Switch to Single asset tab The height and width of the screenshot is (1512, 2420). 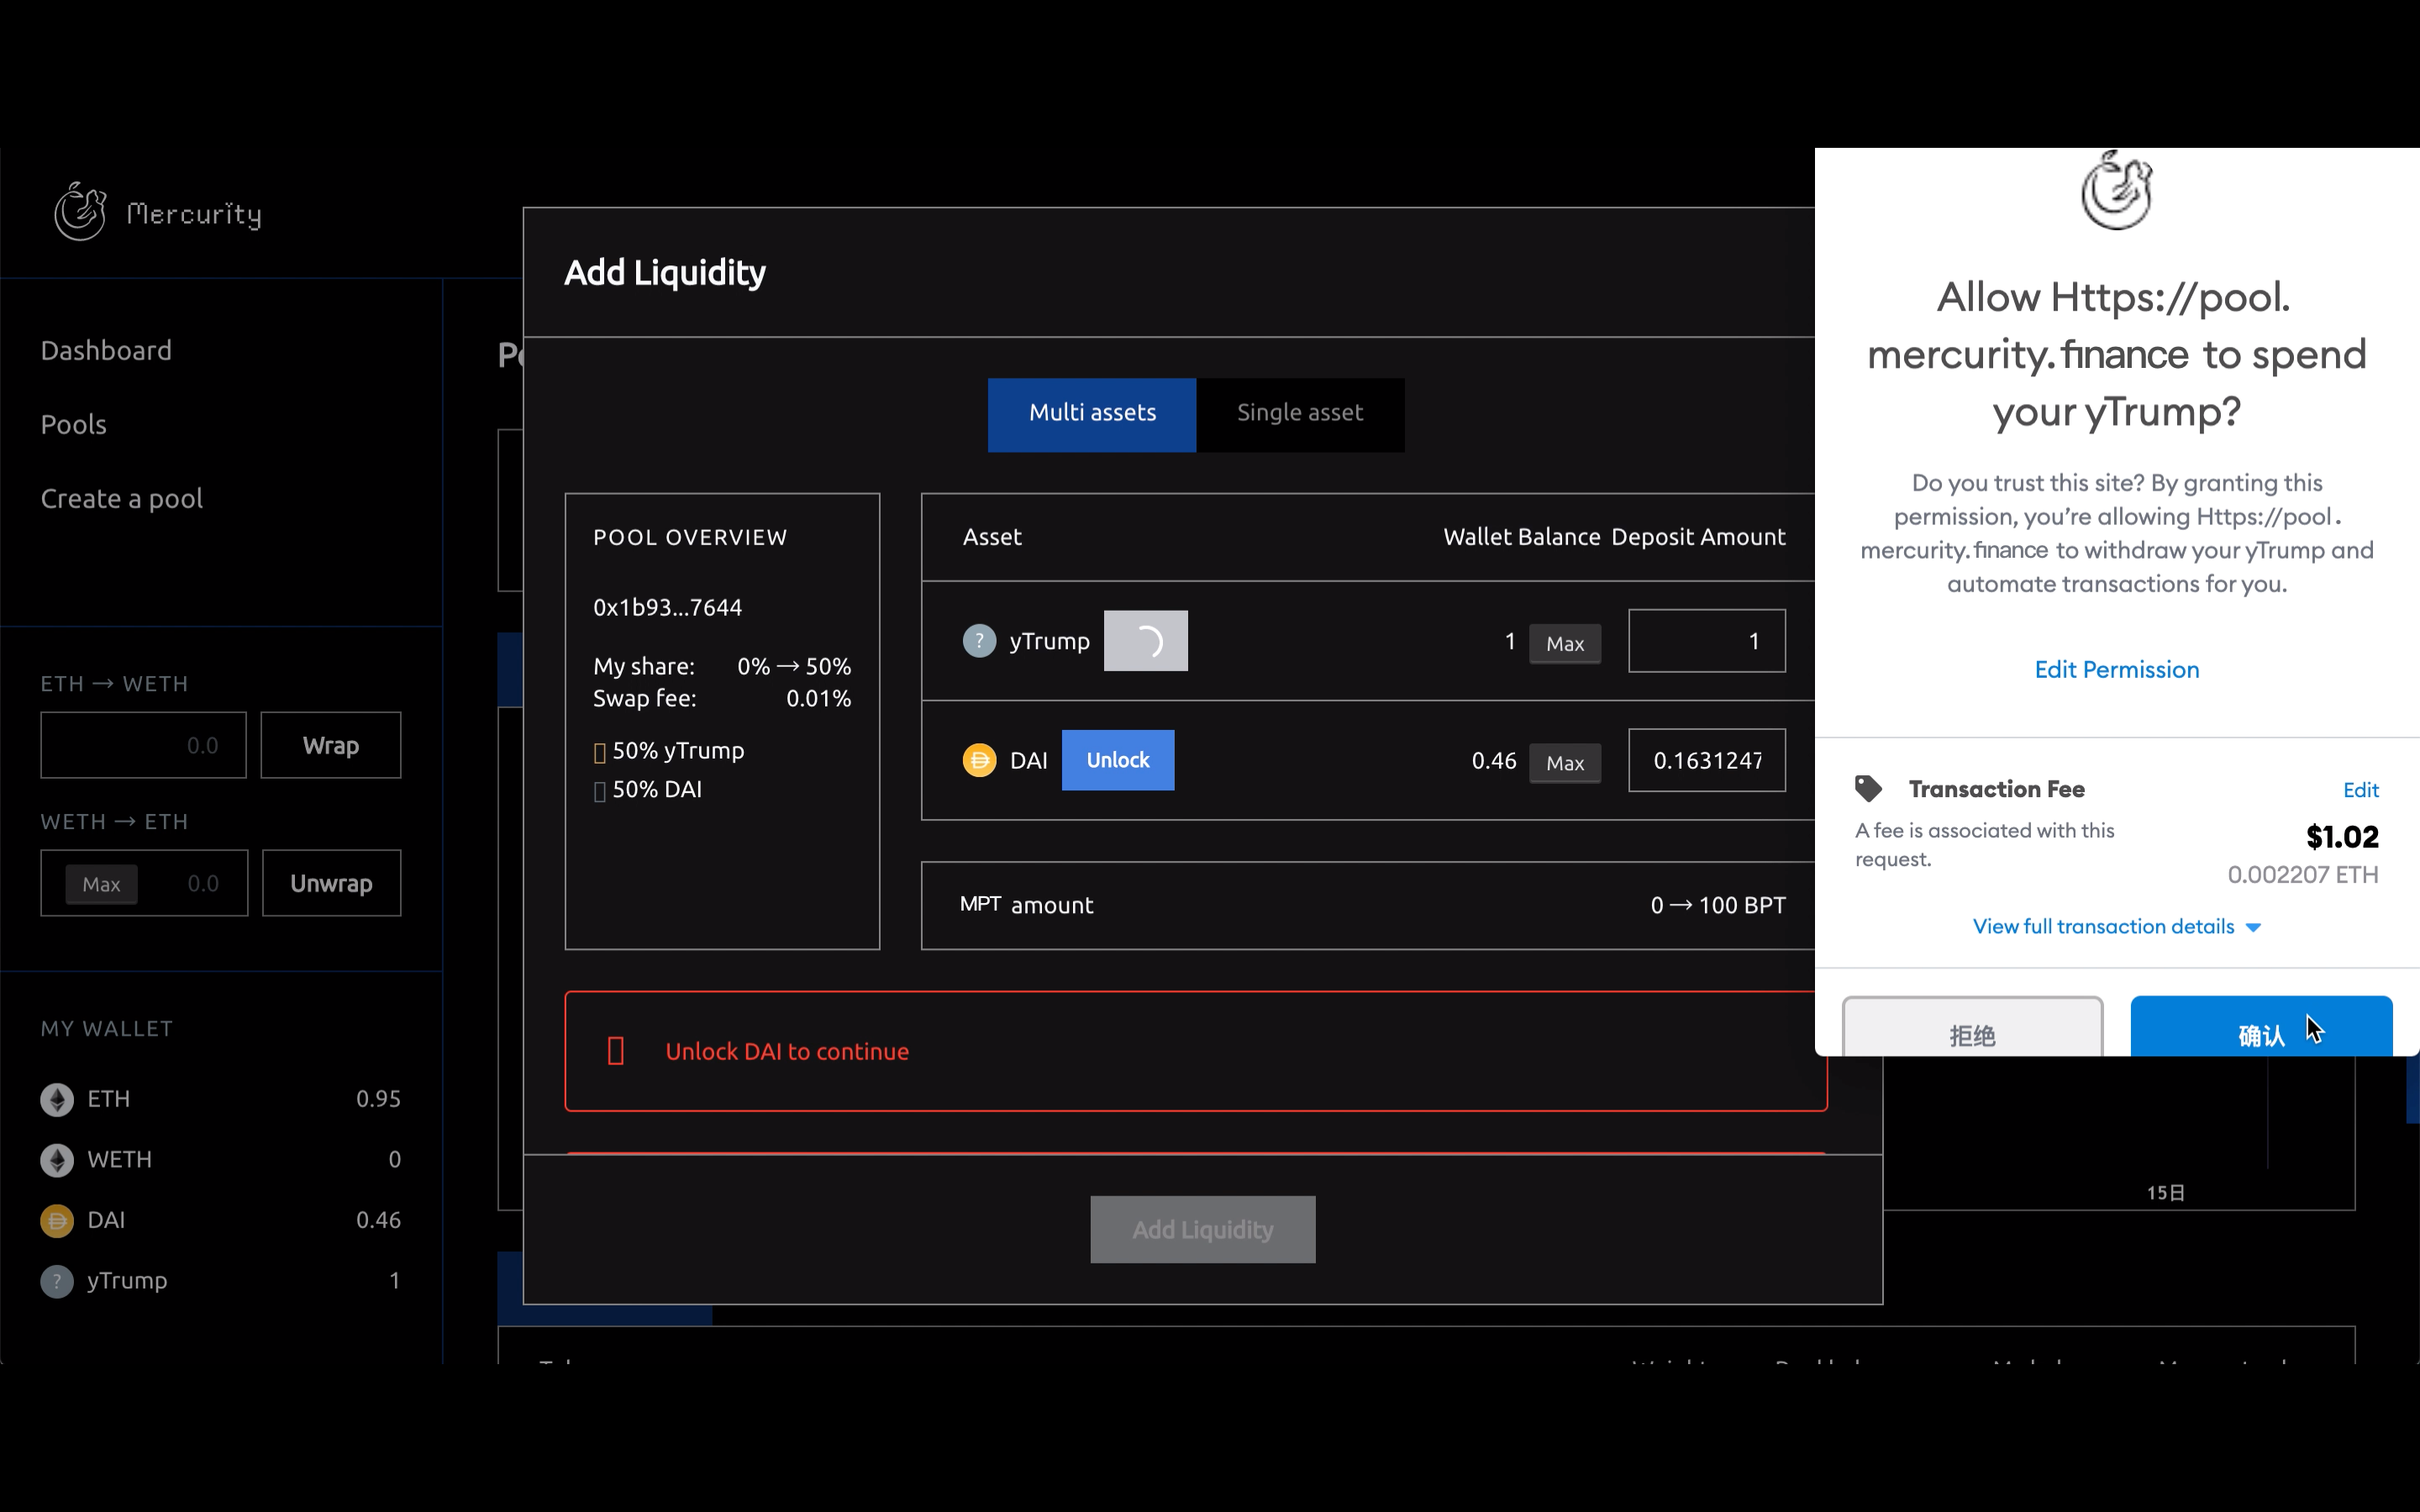1299,413
